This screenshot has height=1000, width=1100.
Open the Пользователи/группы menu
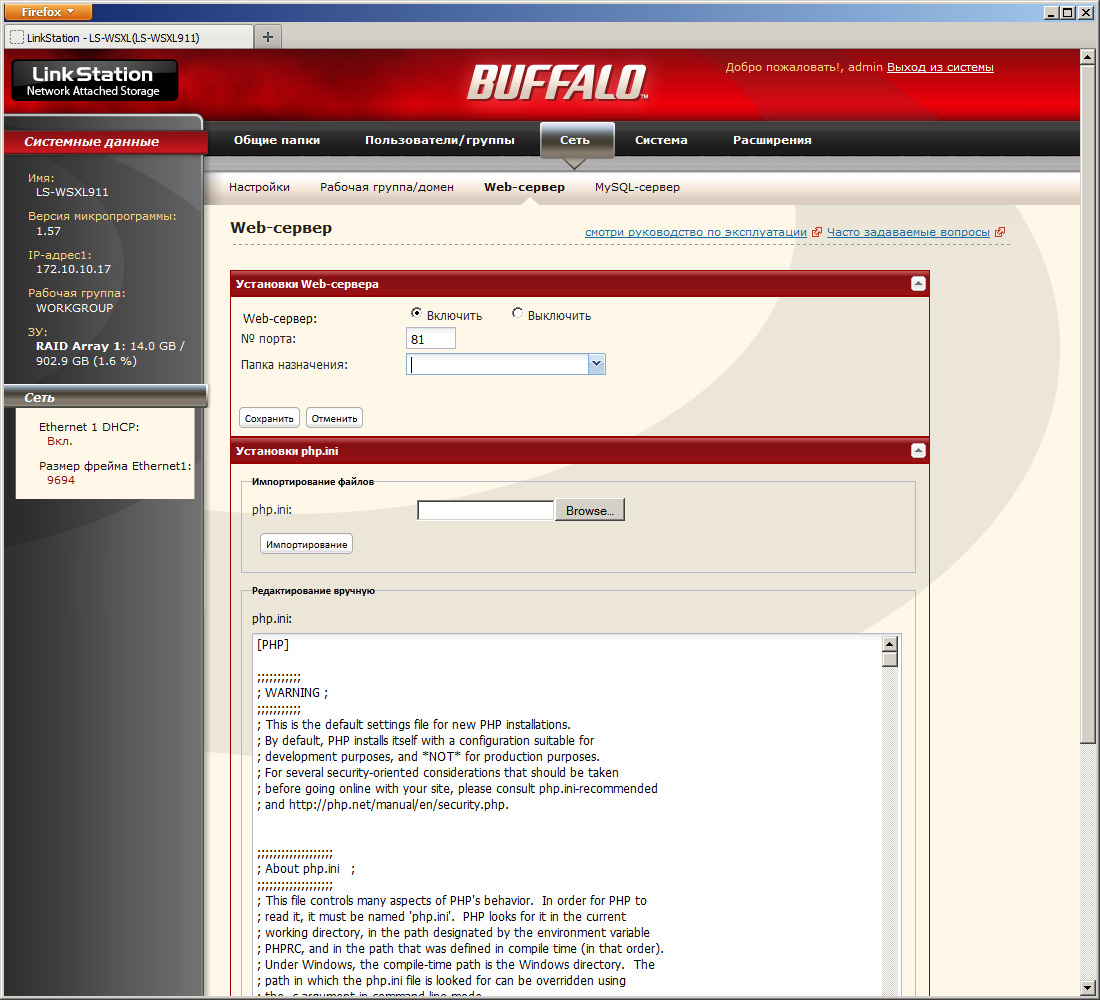(x=440, y=140)
